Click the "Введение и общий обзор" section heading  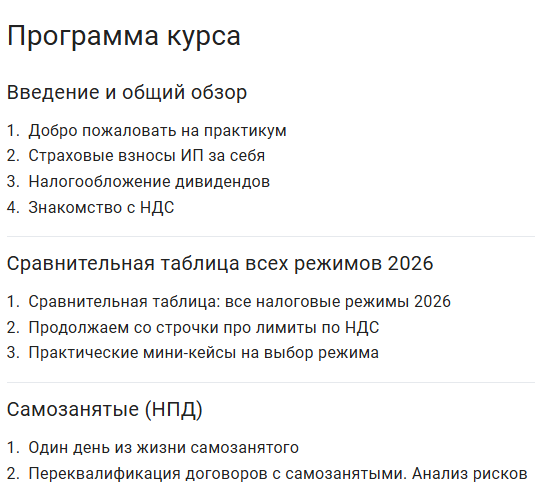point(127,92)
